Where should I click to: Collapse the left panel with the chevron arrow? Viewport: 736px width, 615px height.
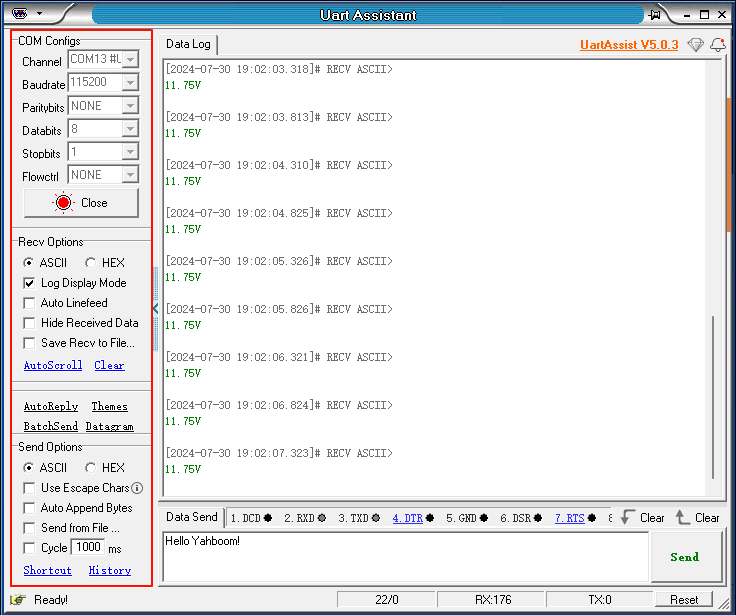coord(155,309)
